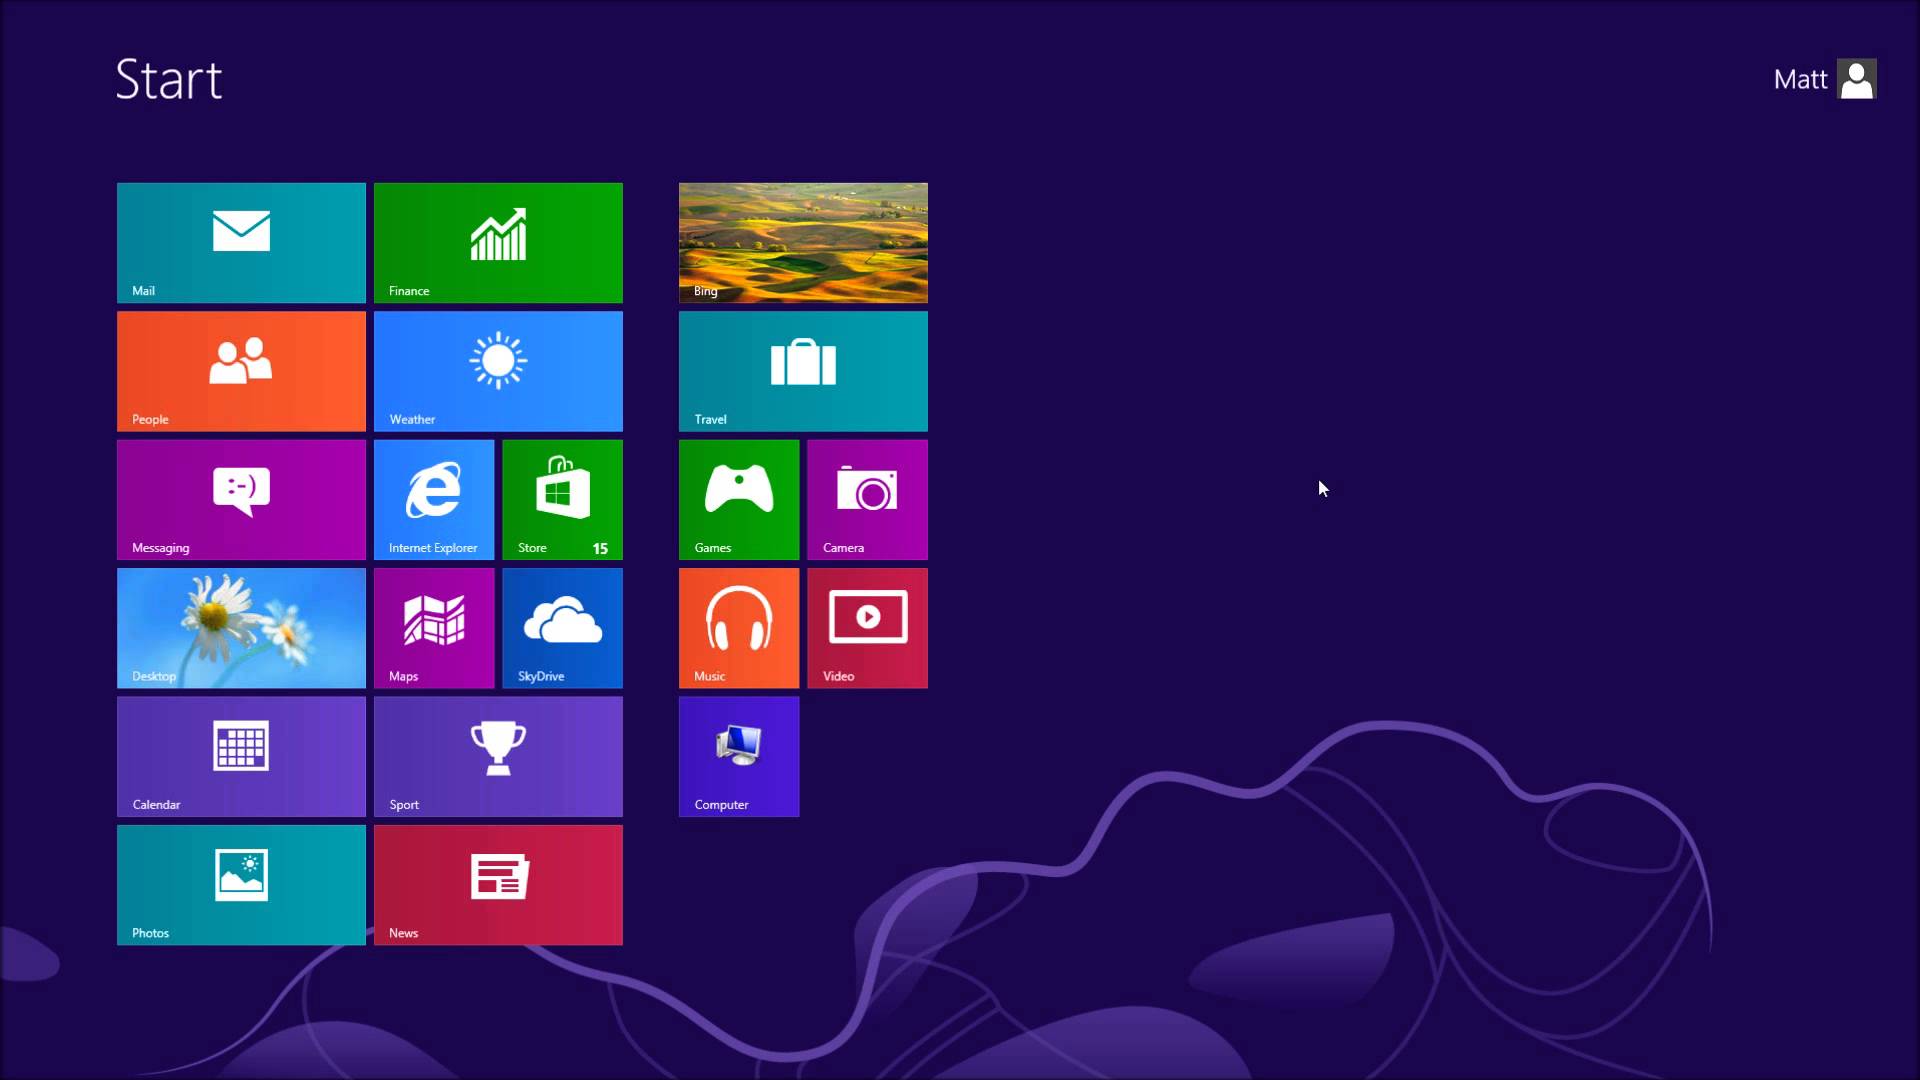Launch the Games tile
Image resolution: width=1920 pixels, height=1080 pixels.
coord(739,500)
